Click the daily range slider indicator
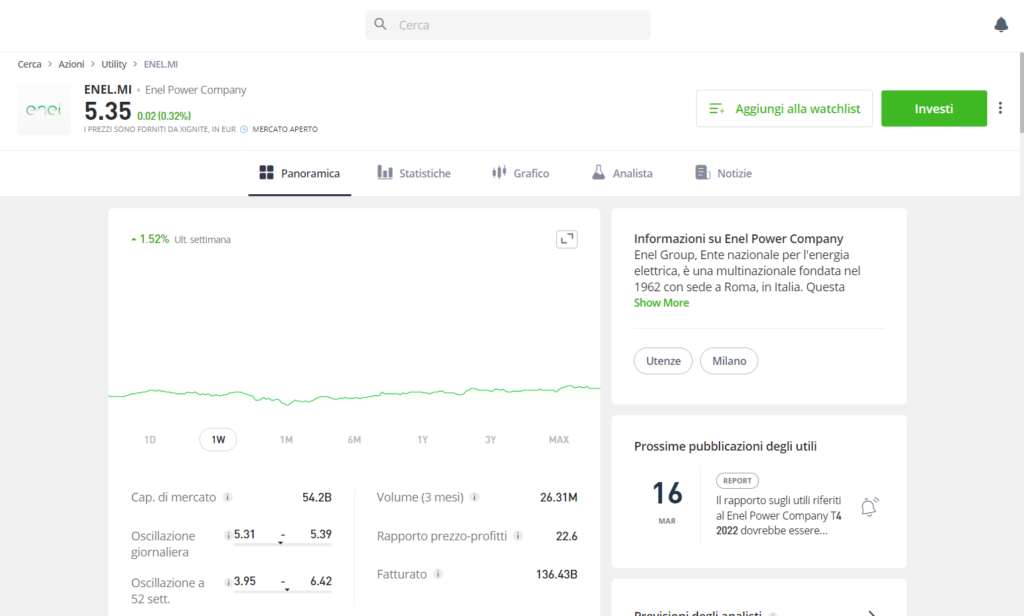This screenshot has height=616, width=1024. click(281, 543)
